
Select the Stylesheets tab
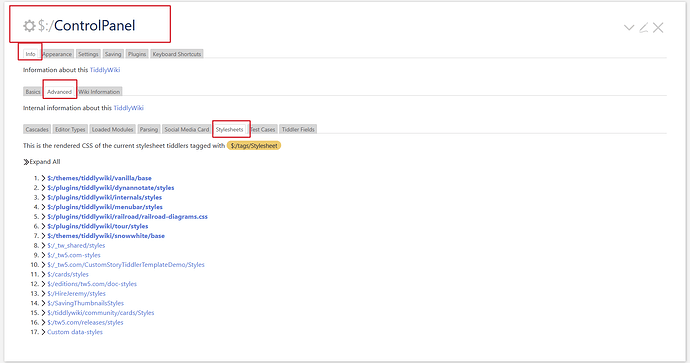(x=229, y=129)
